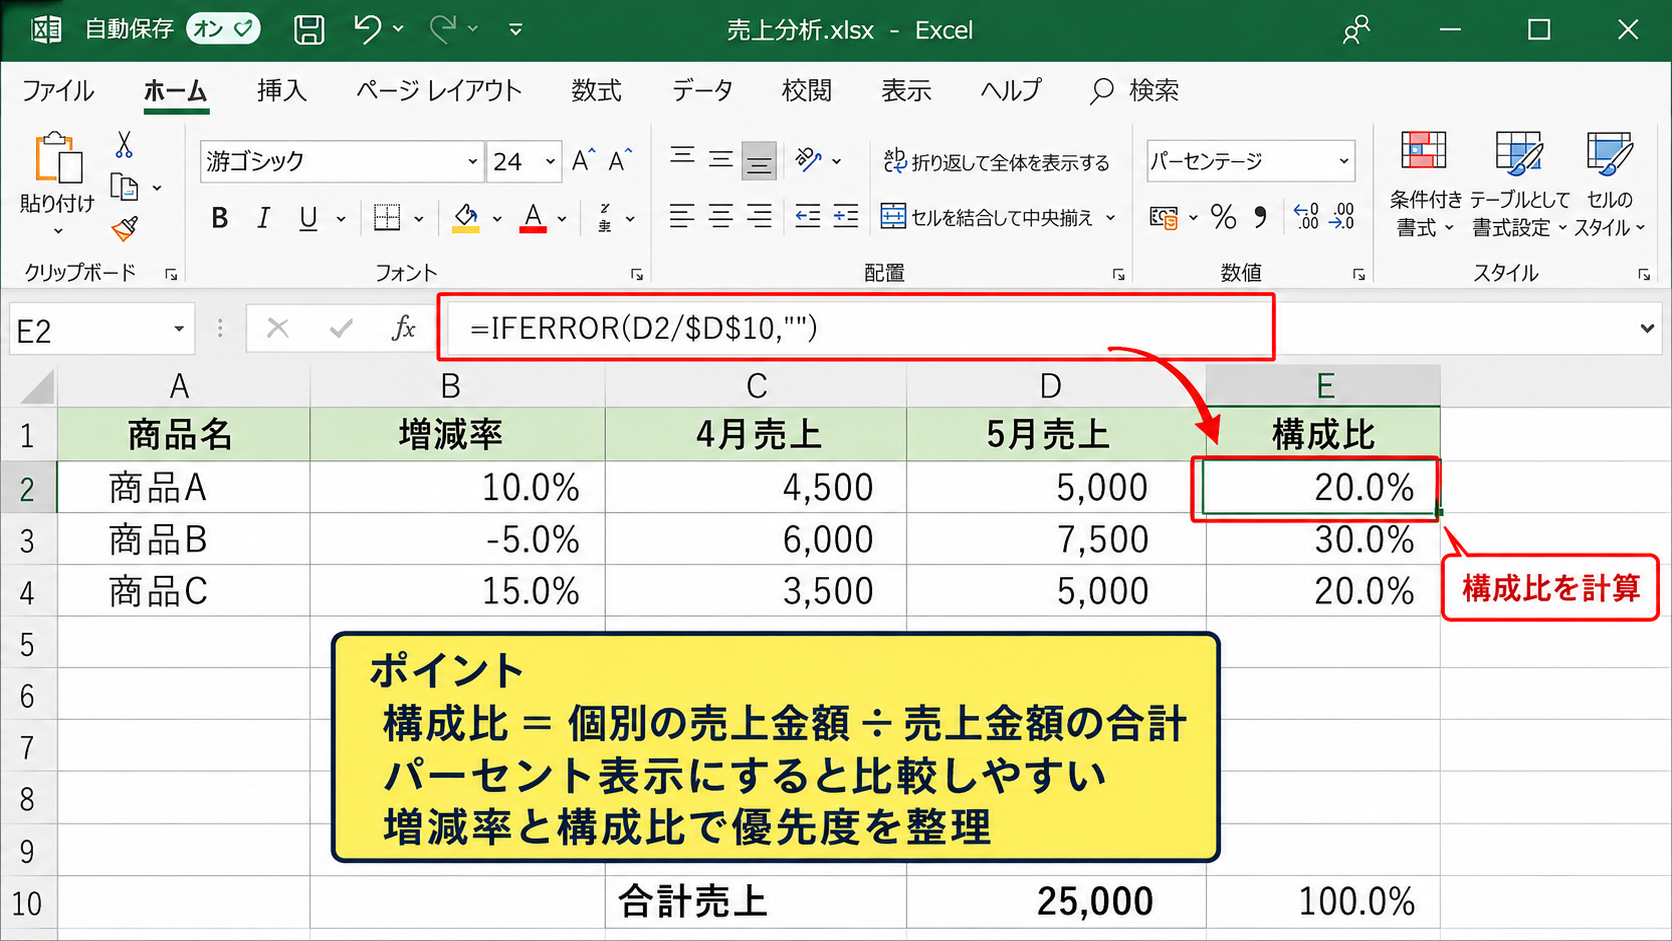Screen dimensions: 1672x941
Task: Open font settings dialog launcher (フォント)
Action: pos(637,274)
